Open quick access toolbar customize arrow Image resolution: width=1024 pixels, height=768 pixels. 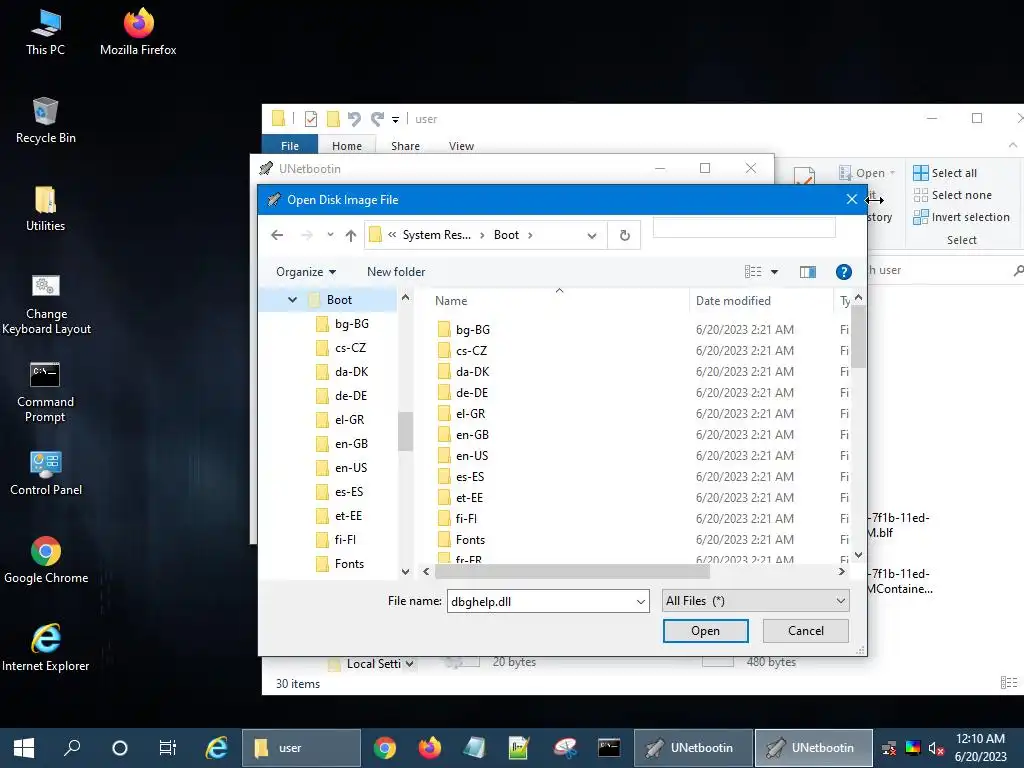pyautogui.click(x=395, y=120)
